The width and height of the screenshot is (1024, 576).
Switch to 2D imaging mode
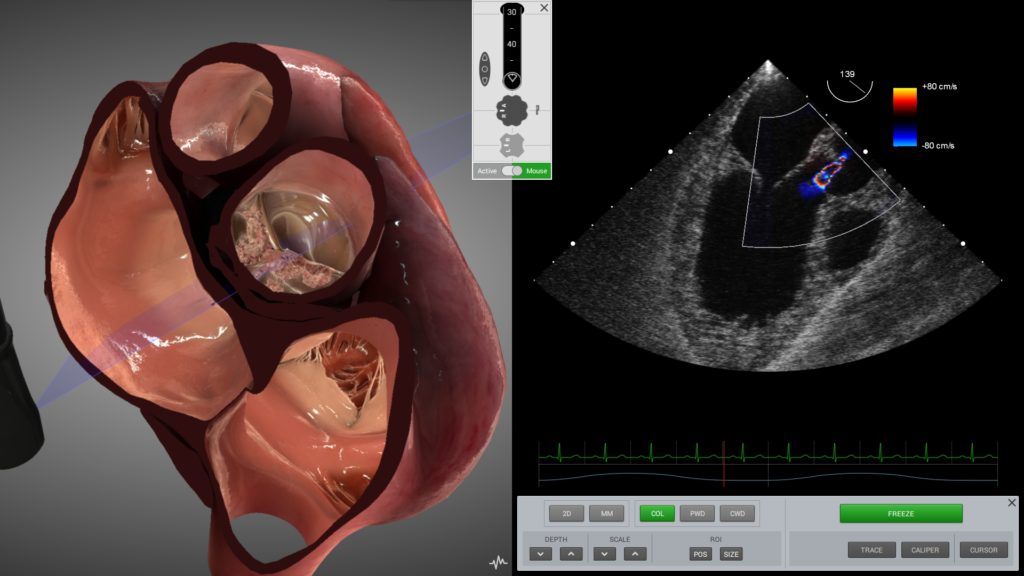tap(566, 514)
